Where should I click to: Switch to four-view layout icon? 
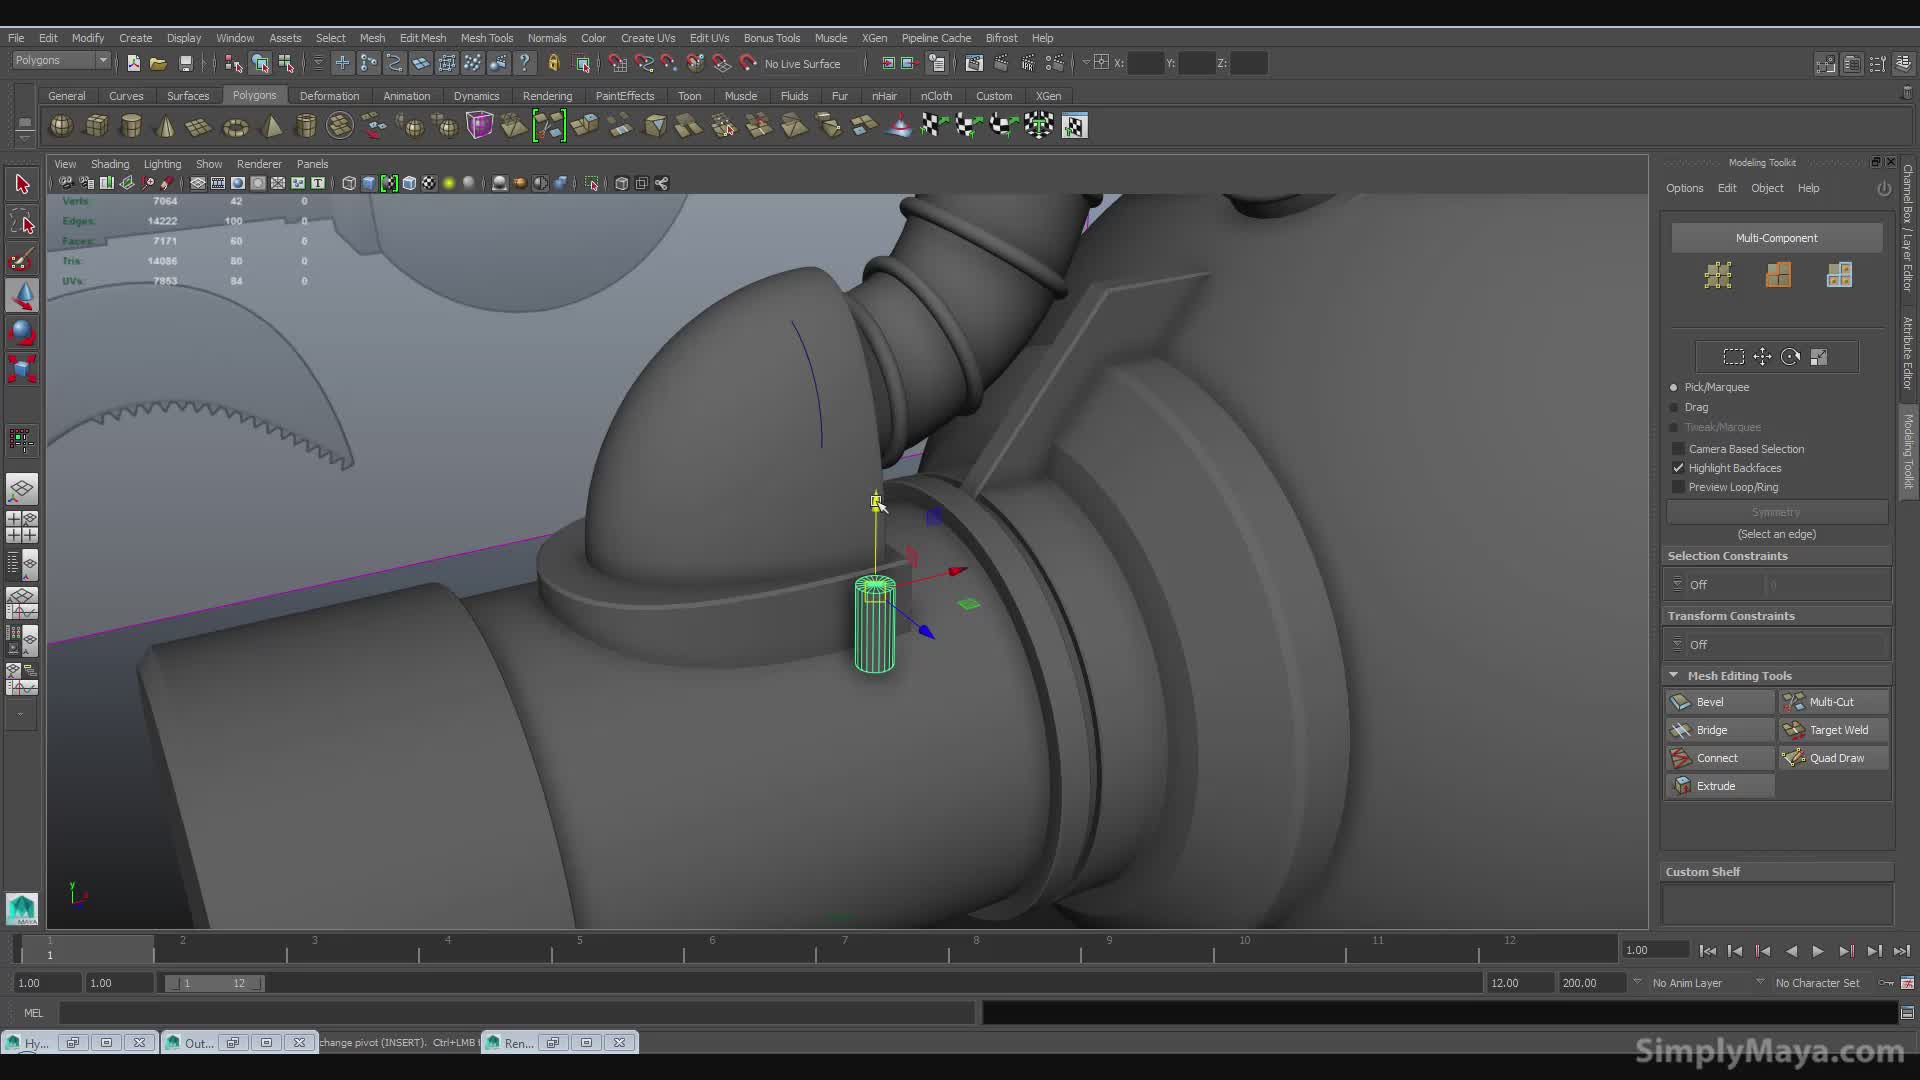click(x=22, y=526)
